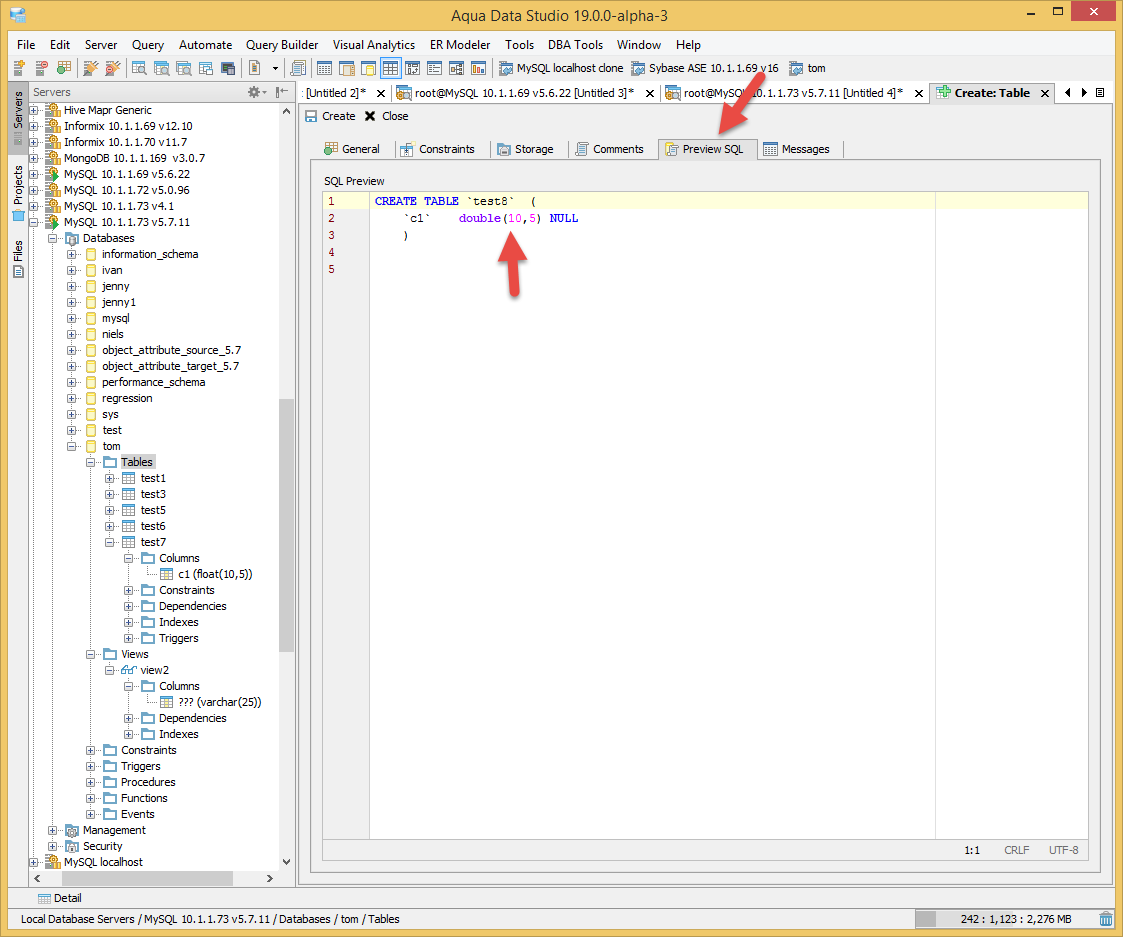Open the tom connection shortcut in toolbar
1123x937 pixels.
coord(807,68)
